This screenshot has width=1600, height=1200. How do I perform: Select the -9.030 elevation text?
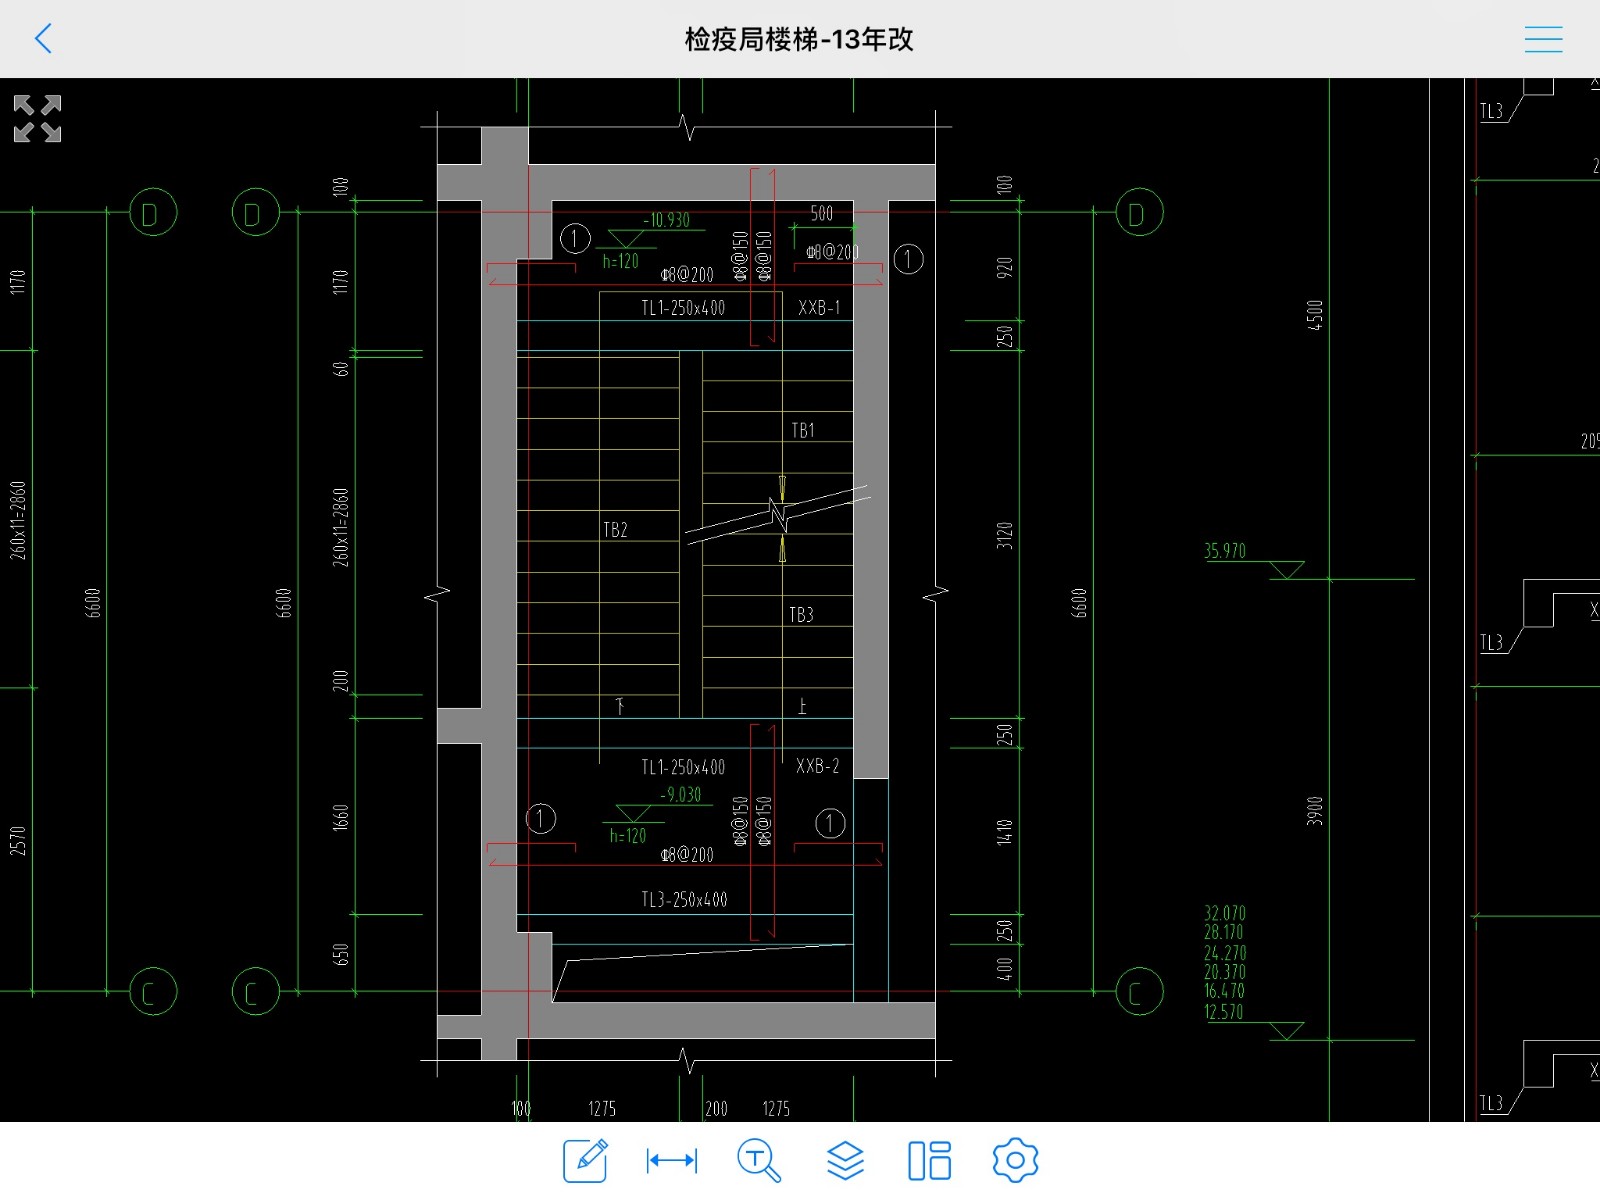point(681,795)
